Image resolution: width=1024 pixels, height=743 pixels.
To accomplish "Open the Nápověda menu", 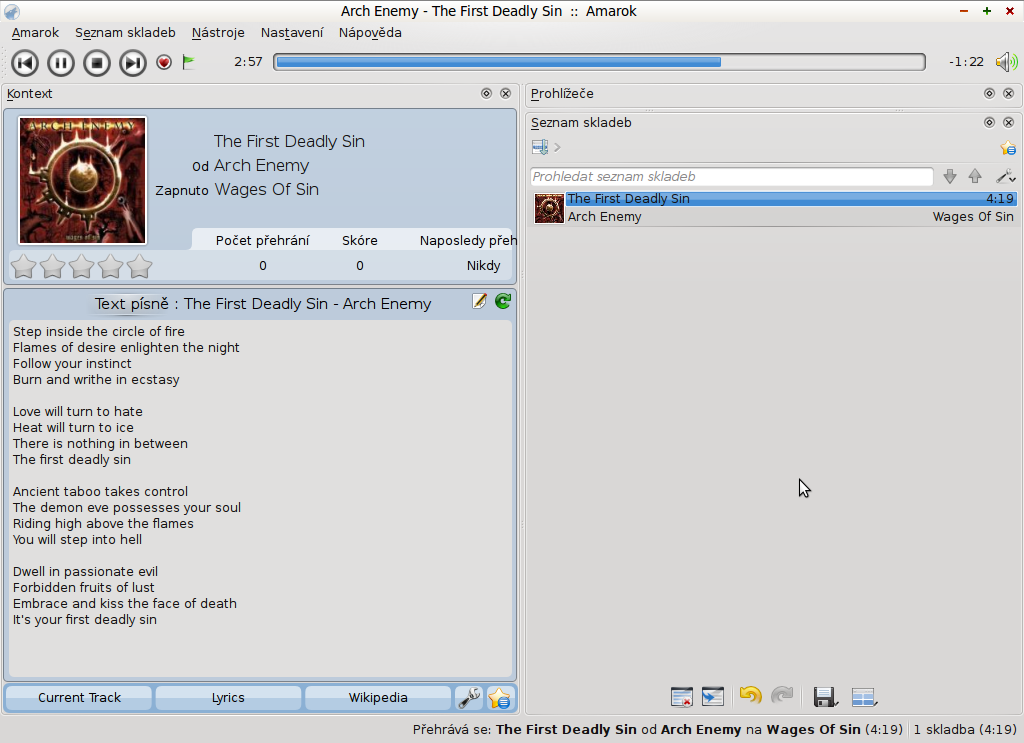I will 370,33.
